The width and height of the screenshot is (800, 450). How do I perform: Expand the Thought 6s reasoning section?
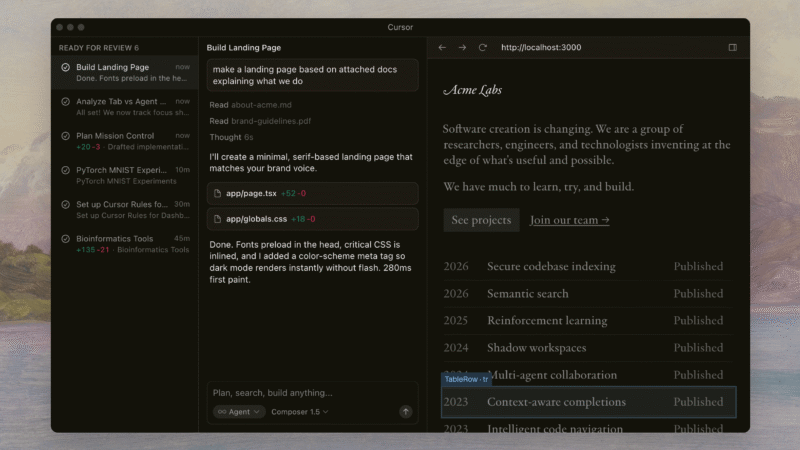pos(231,137)
